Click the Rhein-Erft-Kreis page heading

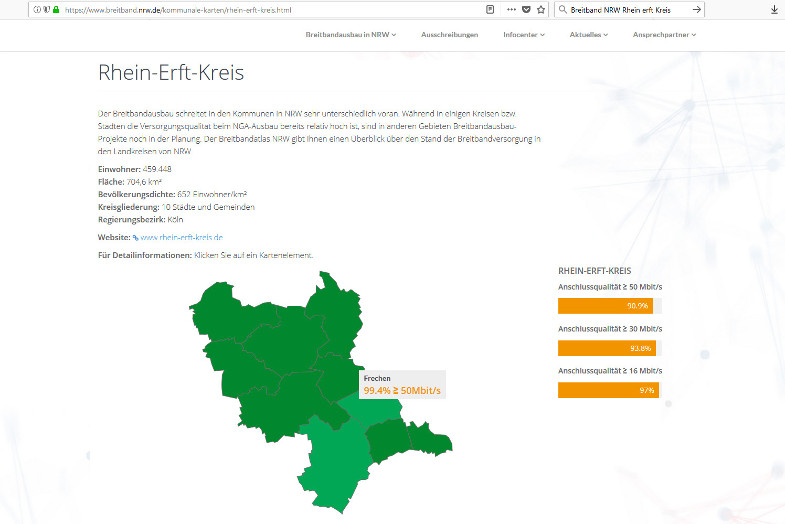coord(171,73)
